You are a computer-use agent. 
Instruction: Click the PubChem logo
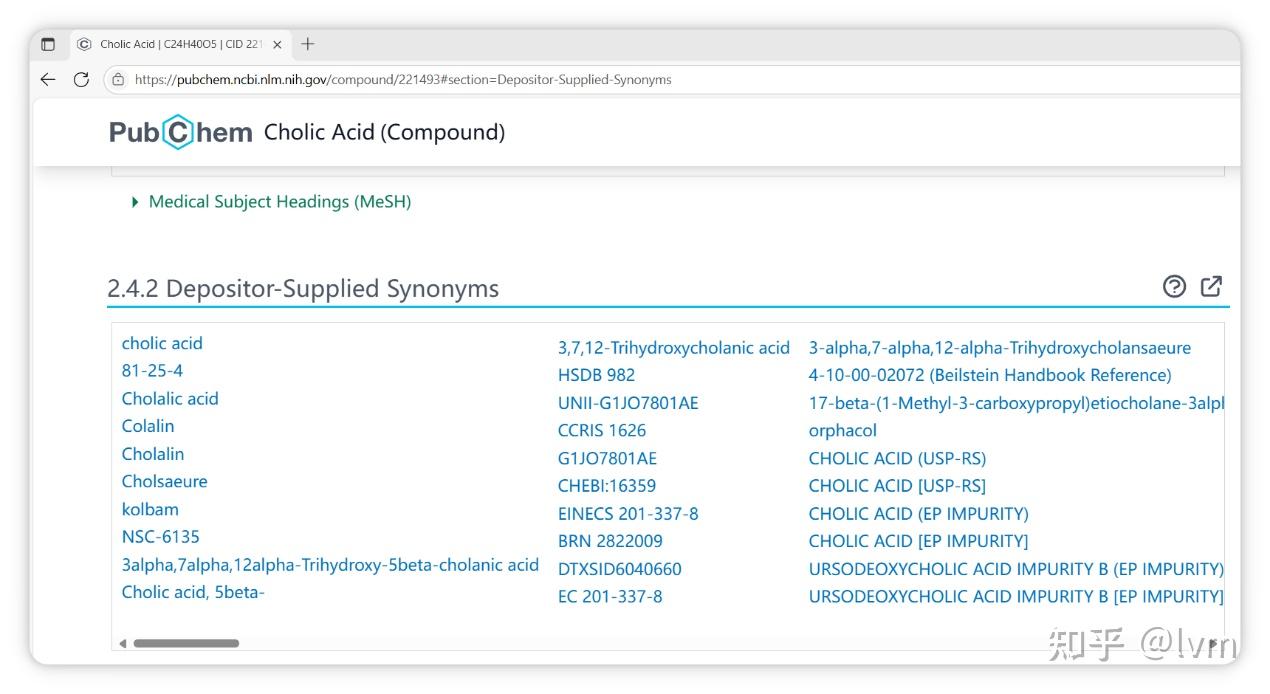[x=180, y=132]
